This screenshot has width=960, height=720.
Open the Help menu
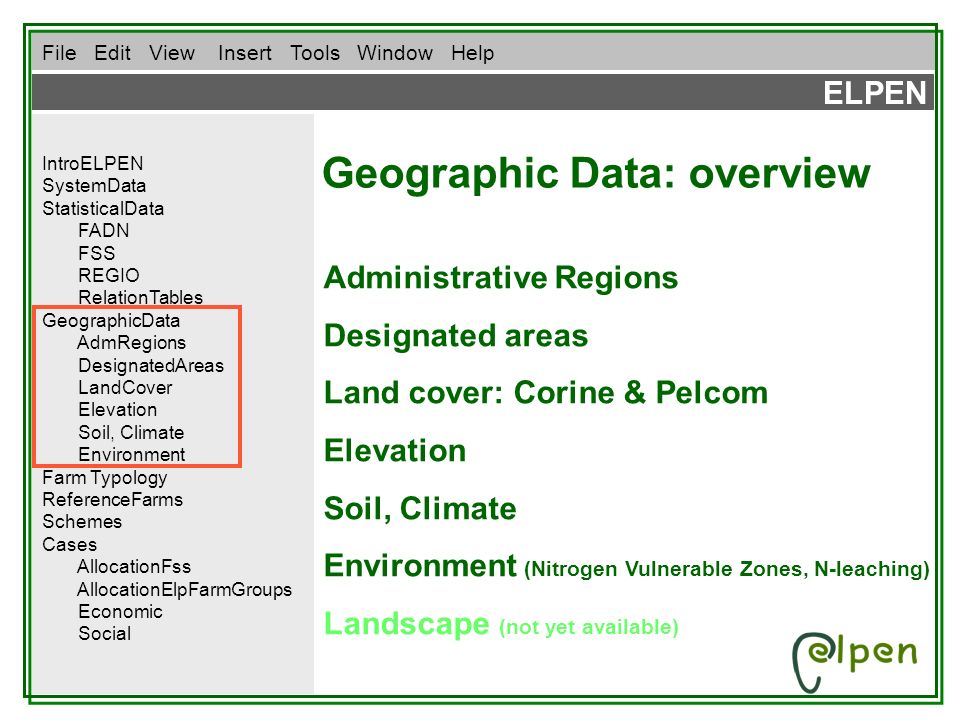[x=473, y=53]
